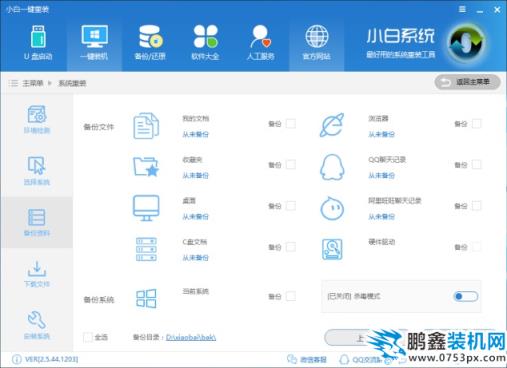Screen dimensions: 507x368
Task: Click the breadcrumb list icon before 主菜单
Action: pyautogui.click(x=13, y=83)
